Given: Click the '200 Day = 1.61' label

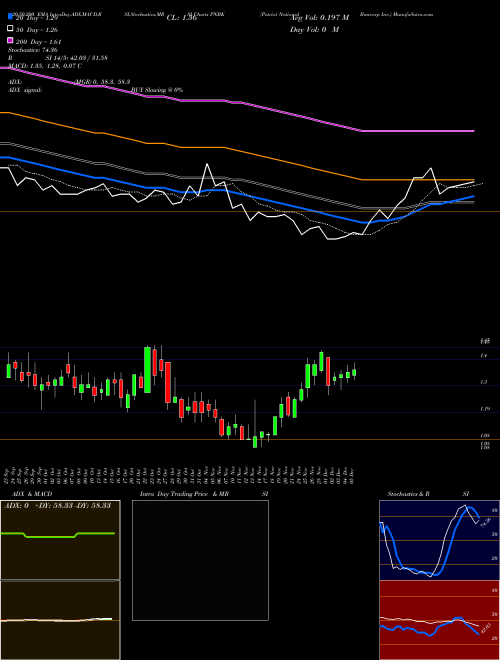Looking at the screenshot, I should [x=38, y=42].
